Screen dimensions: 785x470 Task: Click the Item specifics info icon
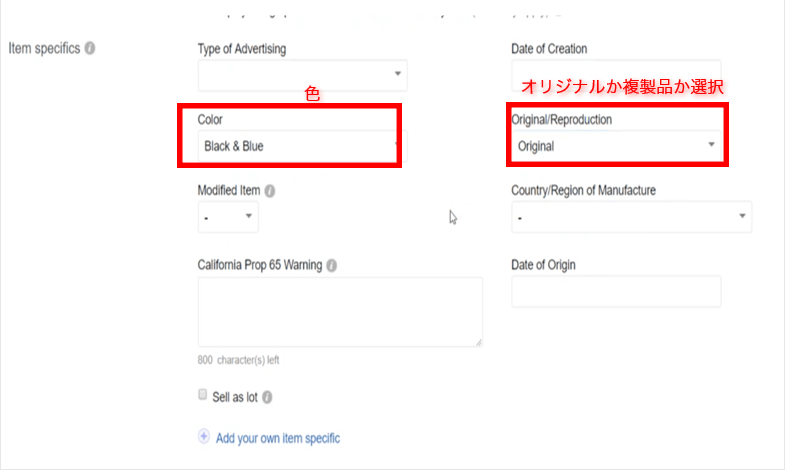tap(90, 49)
